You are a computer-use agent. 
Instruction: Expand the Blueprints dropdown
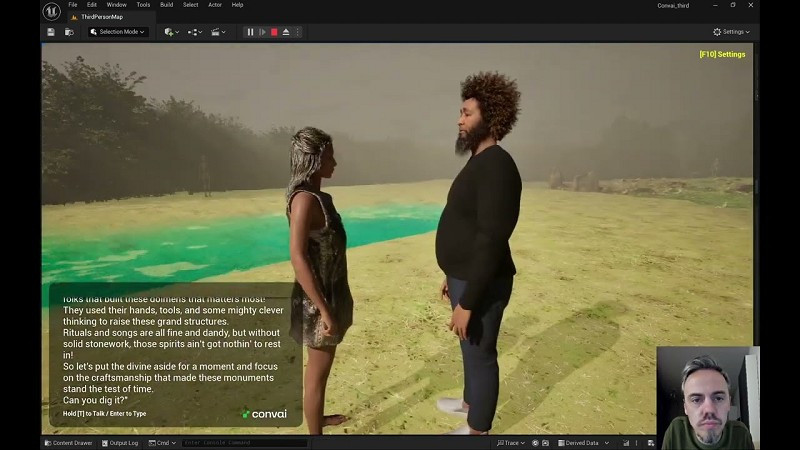[x=195, y=32]
